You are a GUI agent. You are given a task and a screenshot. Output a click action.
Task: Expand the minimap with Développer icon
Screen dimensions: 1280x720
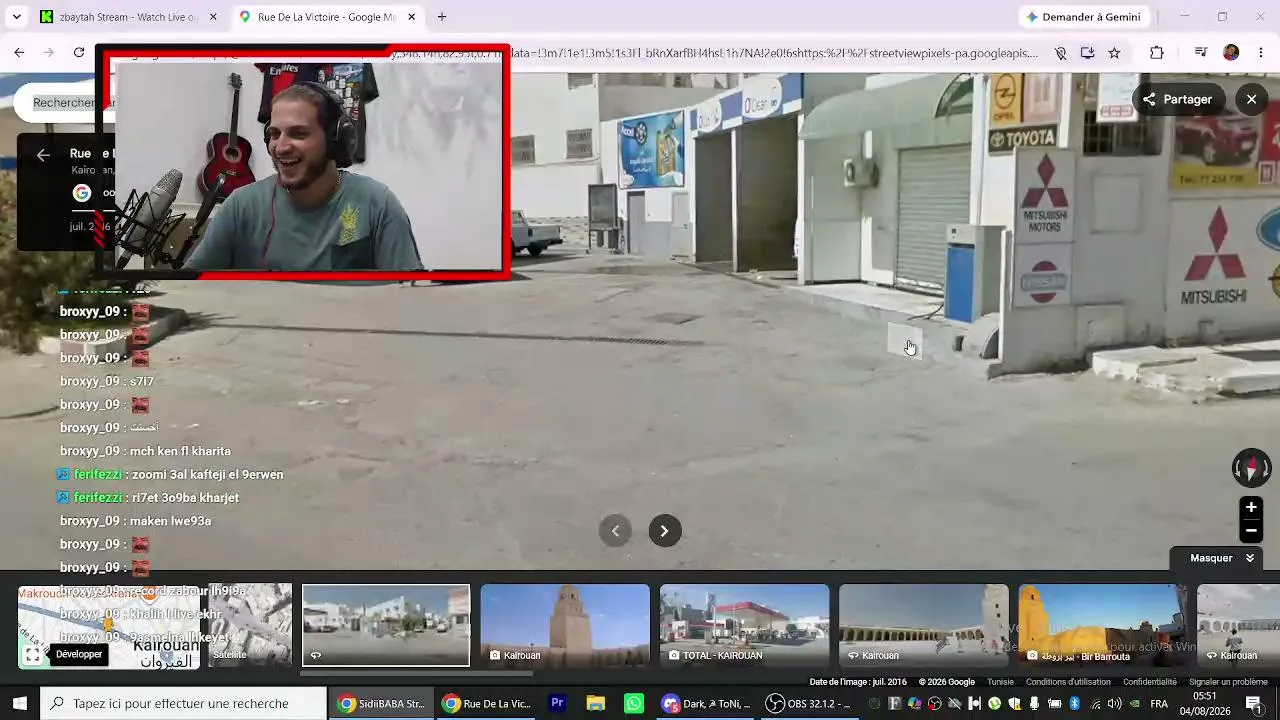(33, 655)
